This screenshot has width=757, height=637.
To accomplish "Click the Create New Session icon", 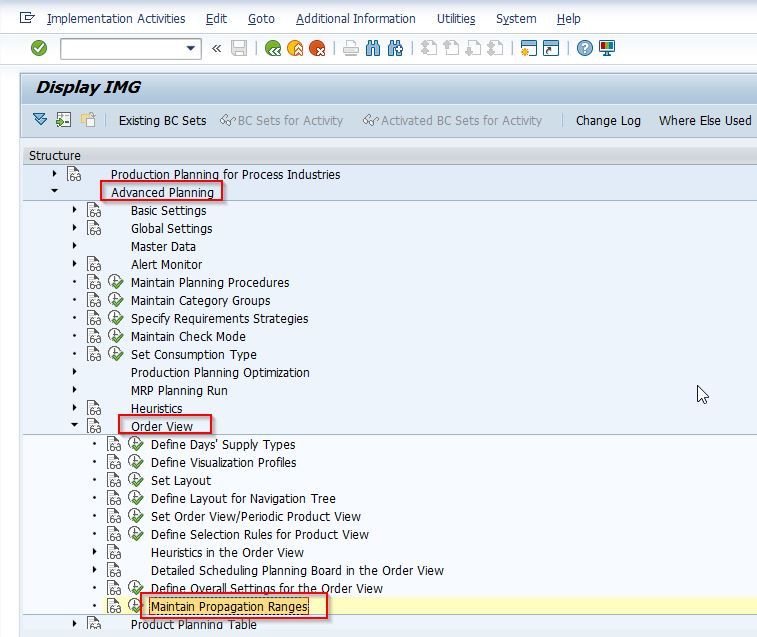I will [529, 48].
